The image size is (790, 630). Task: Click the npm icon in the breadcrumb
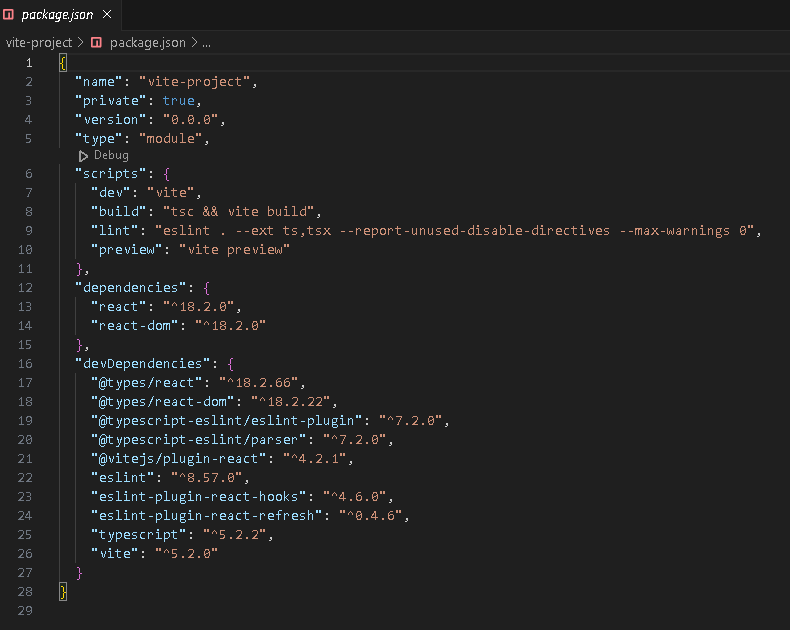point(96,43)
